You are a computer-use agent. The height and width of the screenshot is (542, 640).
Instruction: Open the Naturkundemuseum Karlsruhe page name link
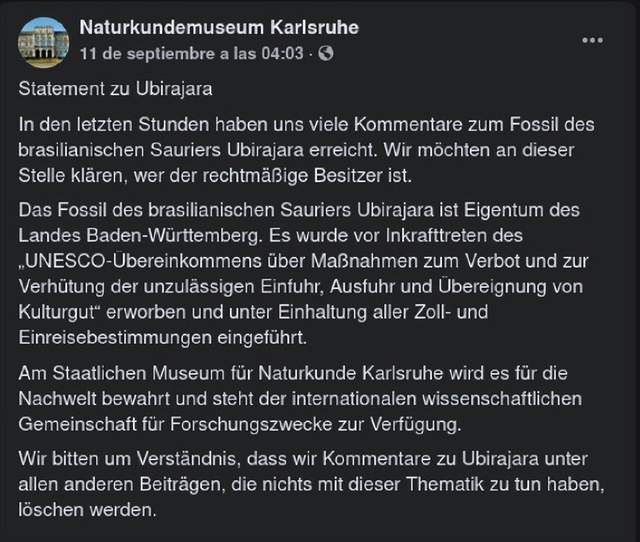click(x=219, y=27)
